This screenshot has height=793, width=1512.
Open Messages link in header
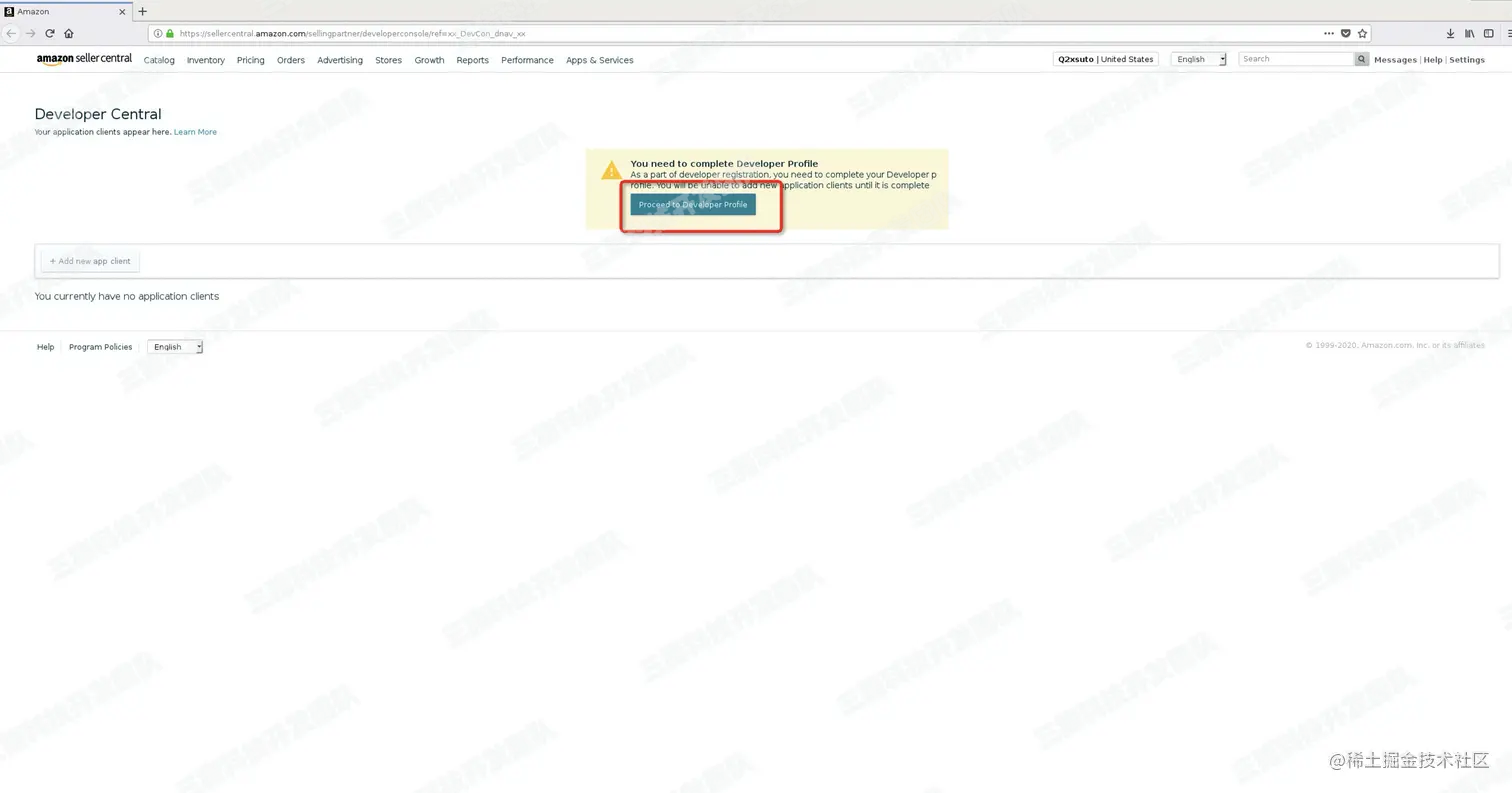pos(1395,60)
